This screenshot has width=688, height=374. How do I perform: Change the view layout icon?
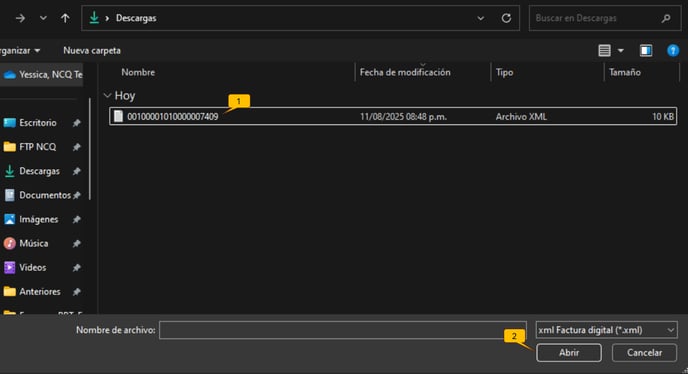click(x=604, y=50)
